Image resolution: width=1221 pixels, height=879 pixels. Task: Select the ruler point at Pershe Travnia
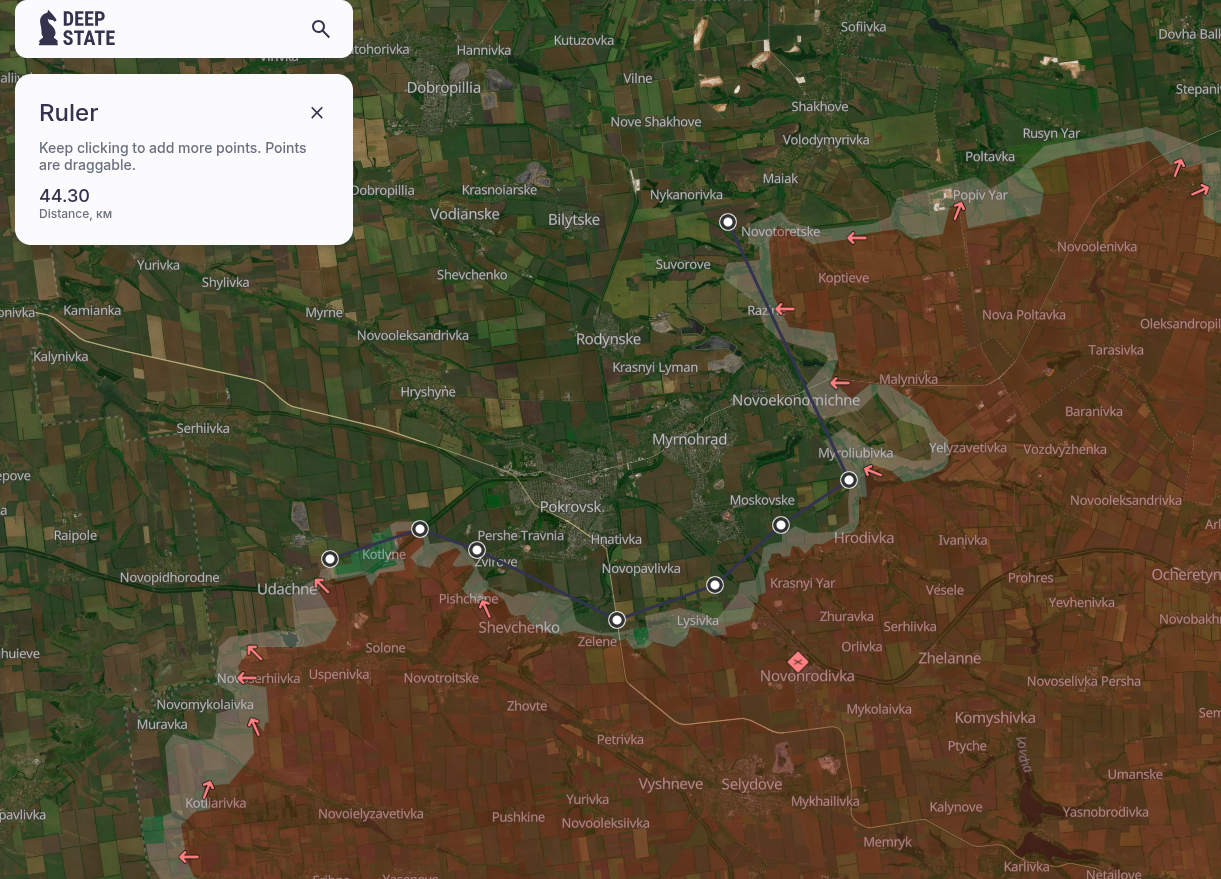(x=477, y=550)
